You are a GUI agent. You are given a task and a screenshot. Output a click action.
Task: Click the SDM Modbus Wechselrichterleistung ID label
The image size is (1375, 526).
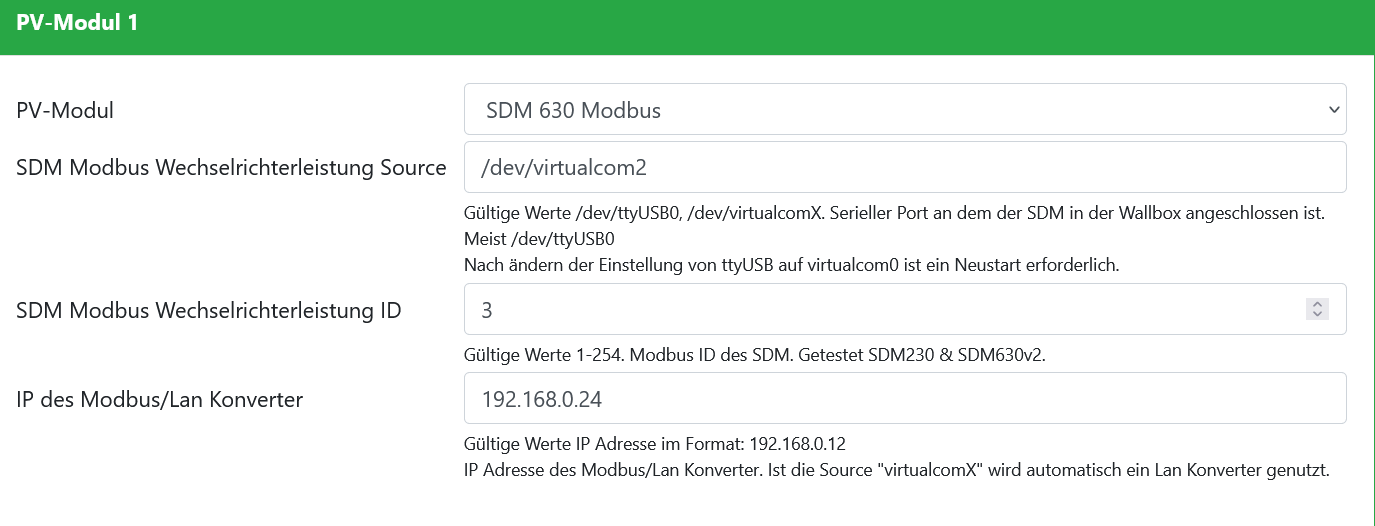(209, 311)
